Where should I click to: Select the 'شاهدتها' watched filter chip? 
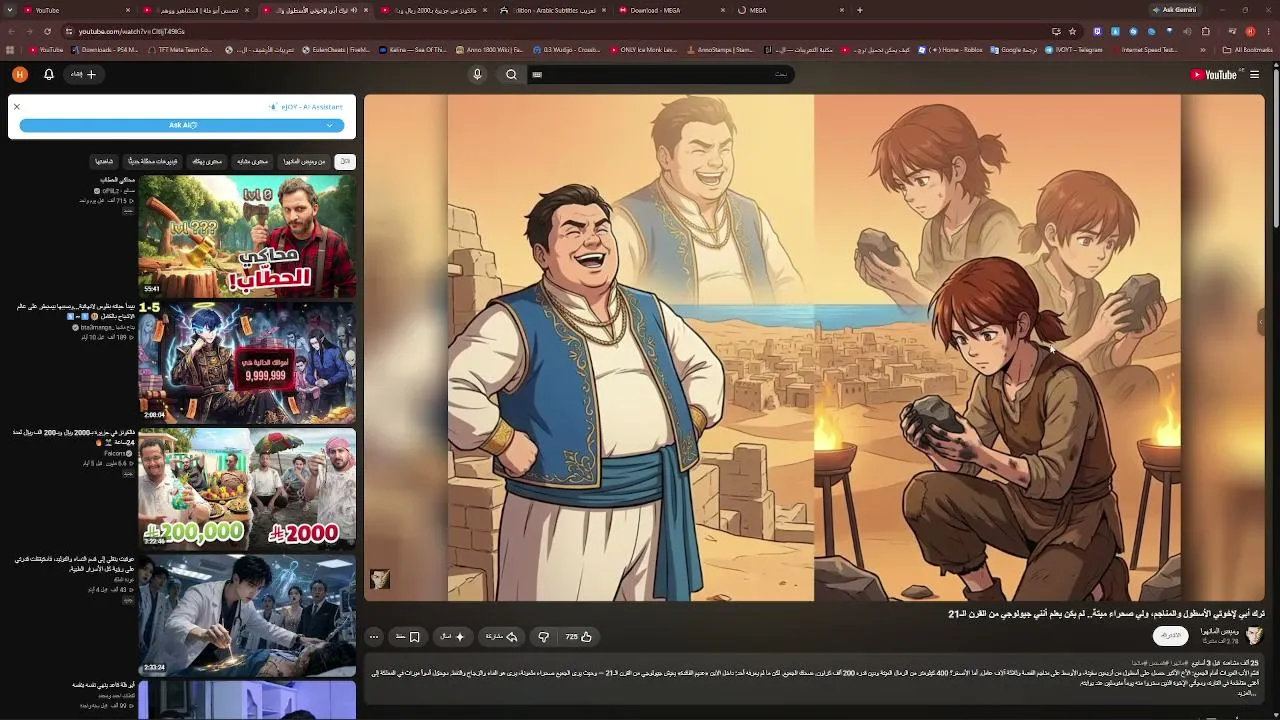coord(104,161)
